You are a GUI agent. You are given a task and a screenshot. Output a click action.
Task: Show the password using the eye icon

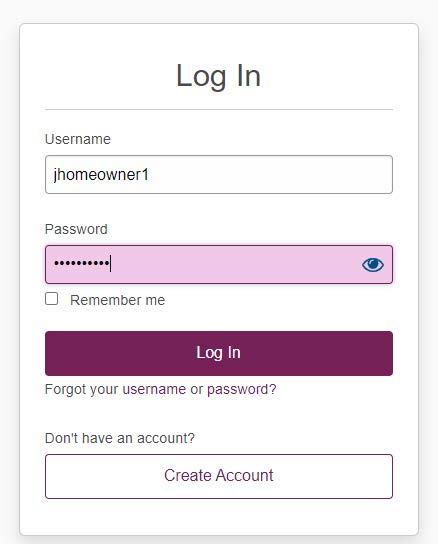tap(373, 265)
